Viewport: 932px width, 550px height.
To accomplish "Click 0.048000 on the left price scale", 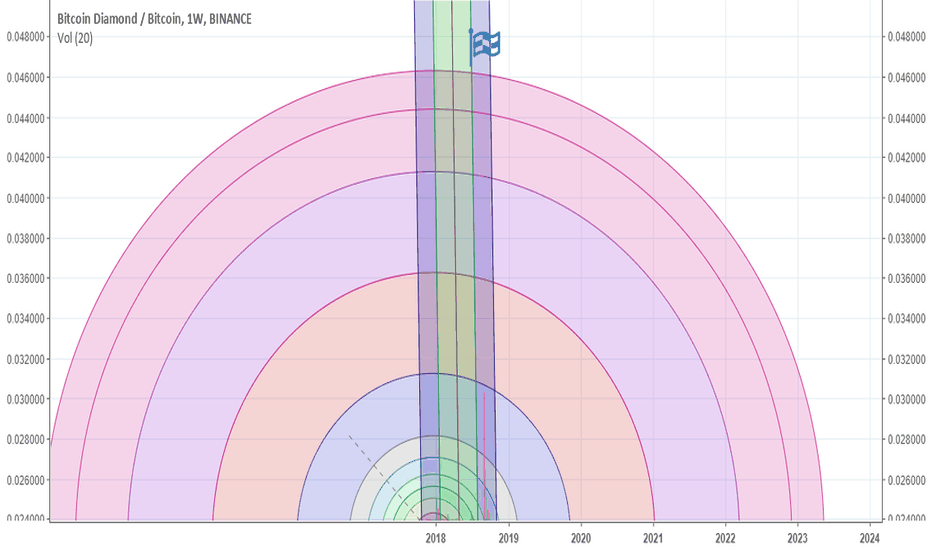I will point(26,37).
